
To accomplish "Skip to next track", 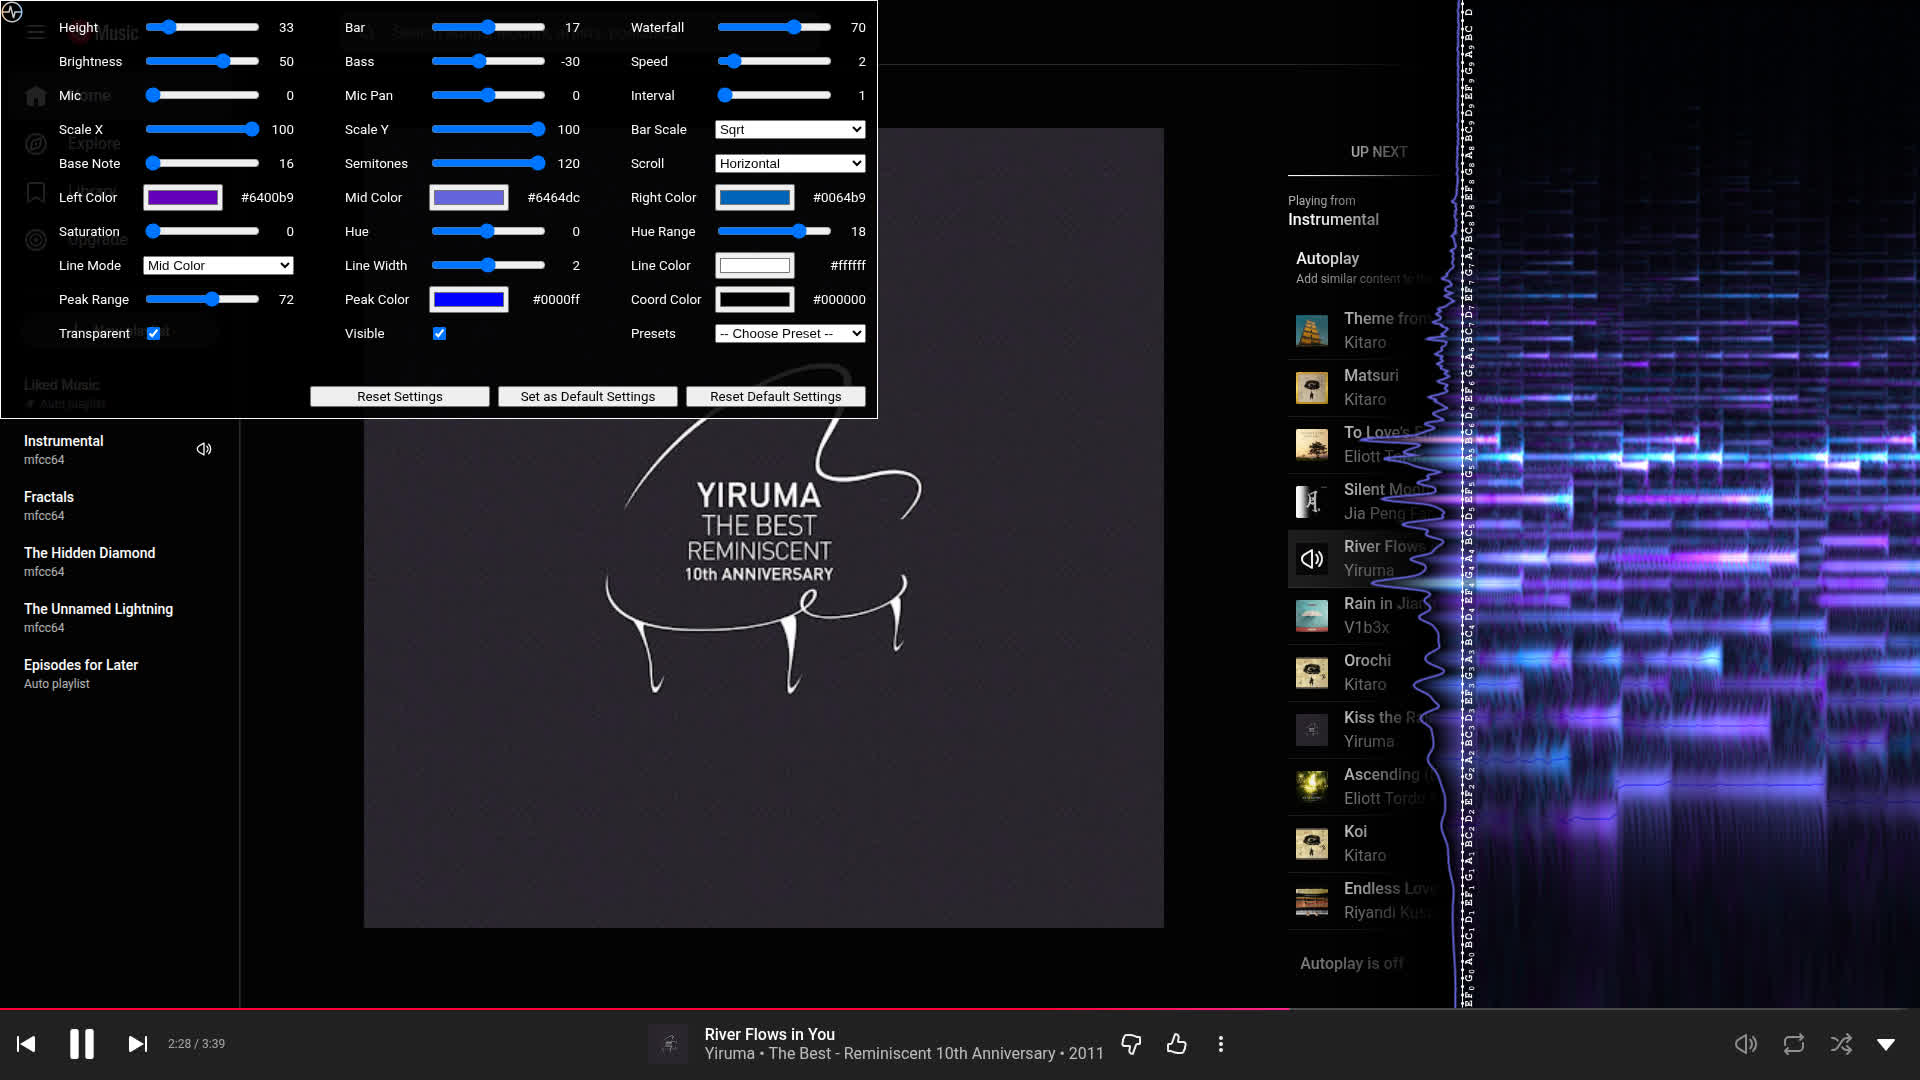I will [137, 1044].
